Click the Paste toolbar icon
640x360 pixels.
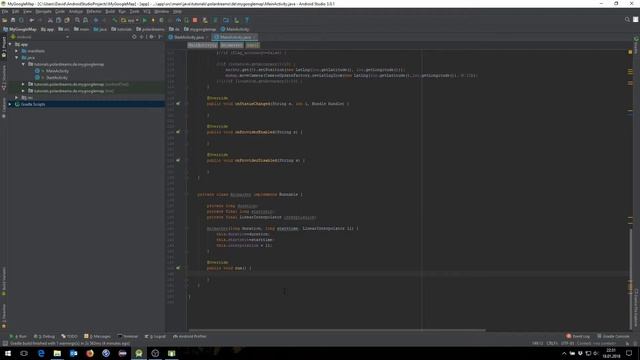[67, 20]
